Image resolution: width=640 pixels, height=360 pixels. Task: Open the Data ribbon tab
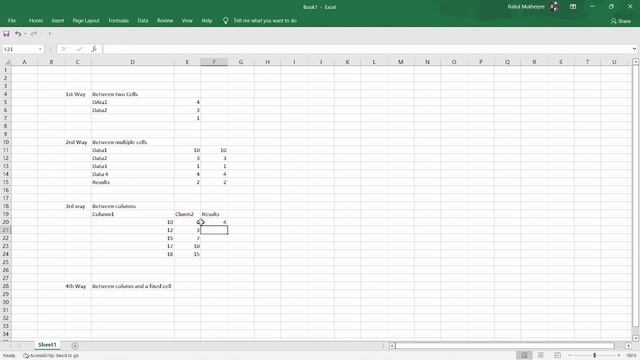click(143, 20)
